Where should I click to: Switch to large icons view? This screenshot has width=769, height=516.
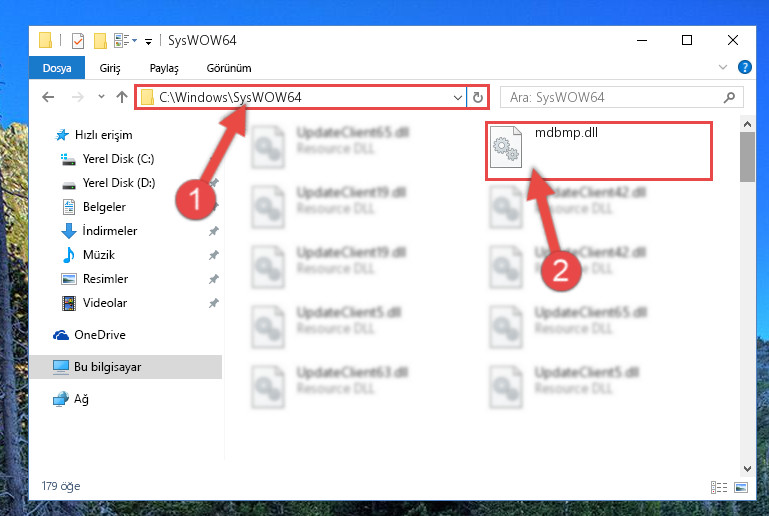741,487
